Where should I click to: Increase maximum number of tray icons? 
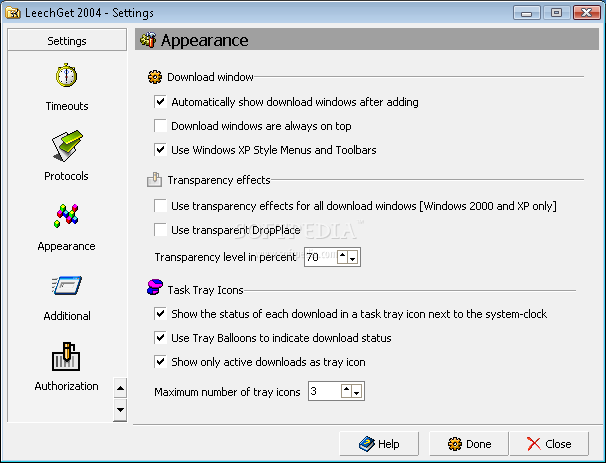click(x=346, y=391)
